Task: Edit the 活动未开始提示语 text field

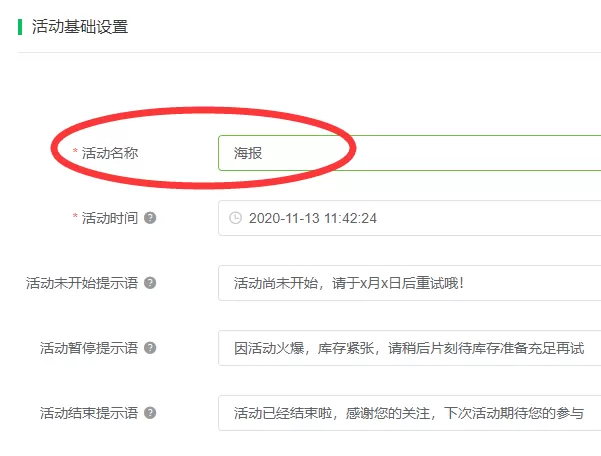Action: [x=409, y=283]
